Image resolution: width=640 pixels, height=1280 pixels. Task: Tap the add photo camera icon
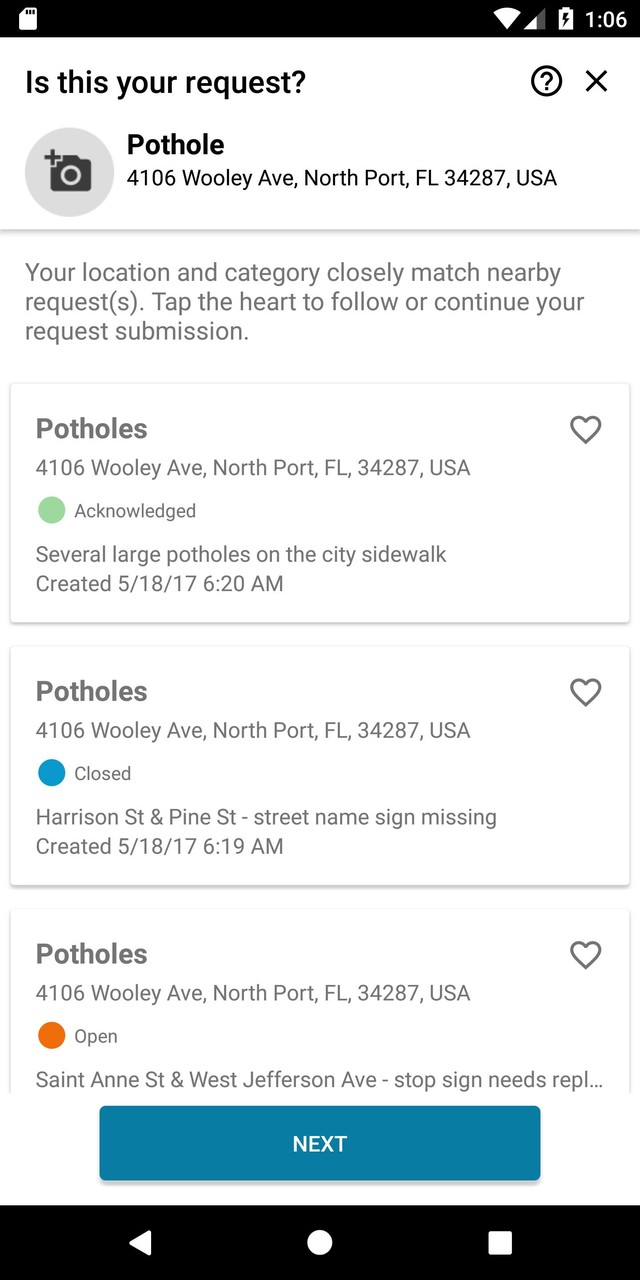[69, 172]
